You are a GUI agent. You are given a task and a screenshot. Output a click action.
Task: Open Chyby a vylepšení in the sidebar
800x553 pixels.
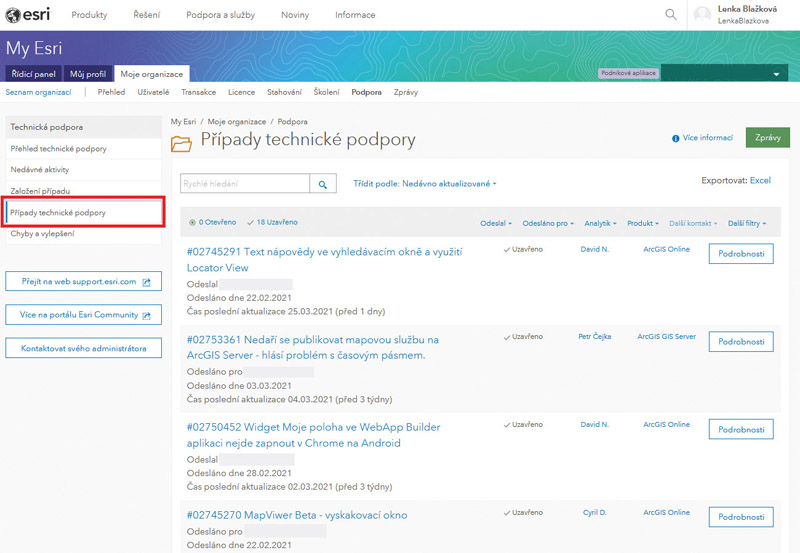pyautogui.click(x=84, y=234)
